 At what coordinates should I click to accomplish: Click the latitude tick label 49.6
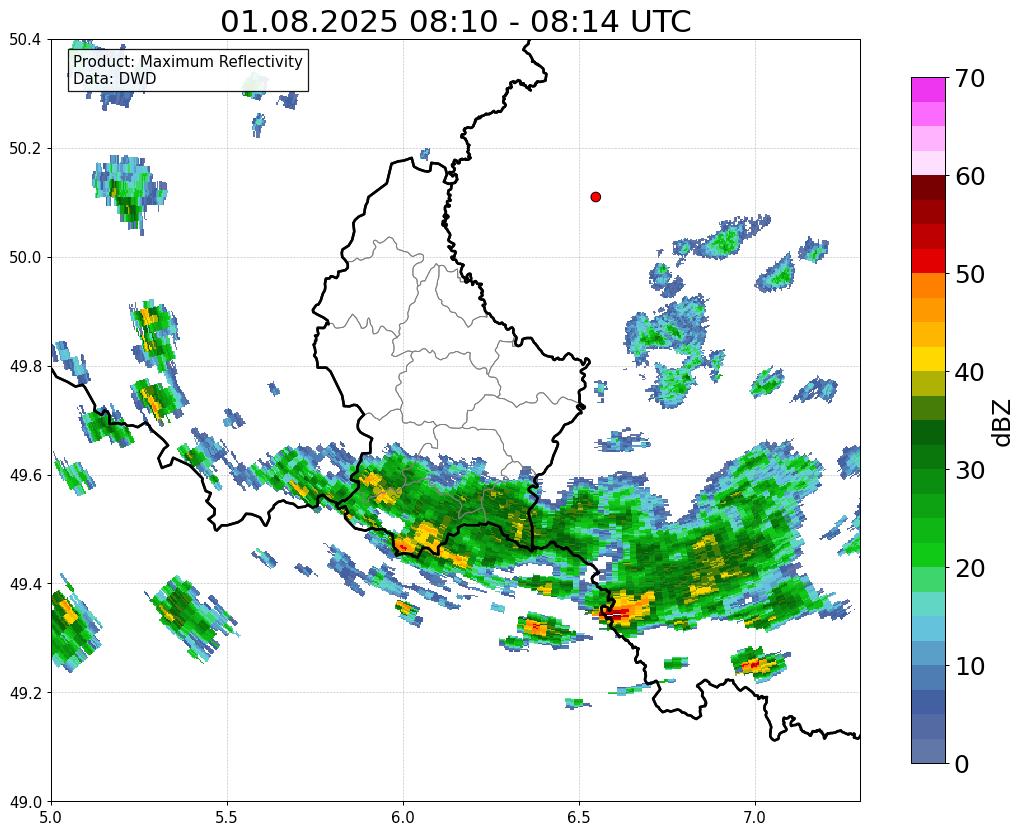25,476
